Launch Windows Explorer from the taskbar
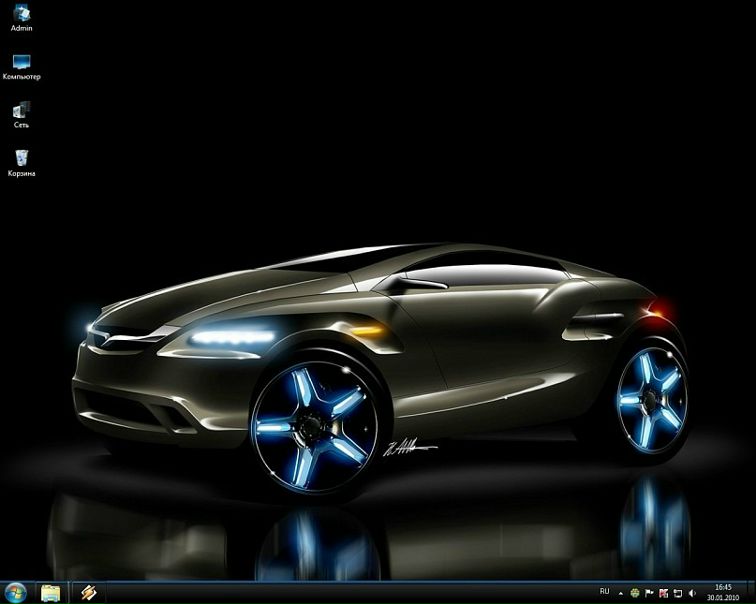 click(x=50, y=593)
